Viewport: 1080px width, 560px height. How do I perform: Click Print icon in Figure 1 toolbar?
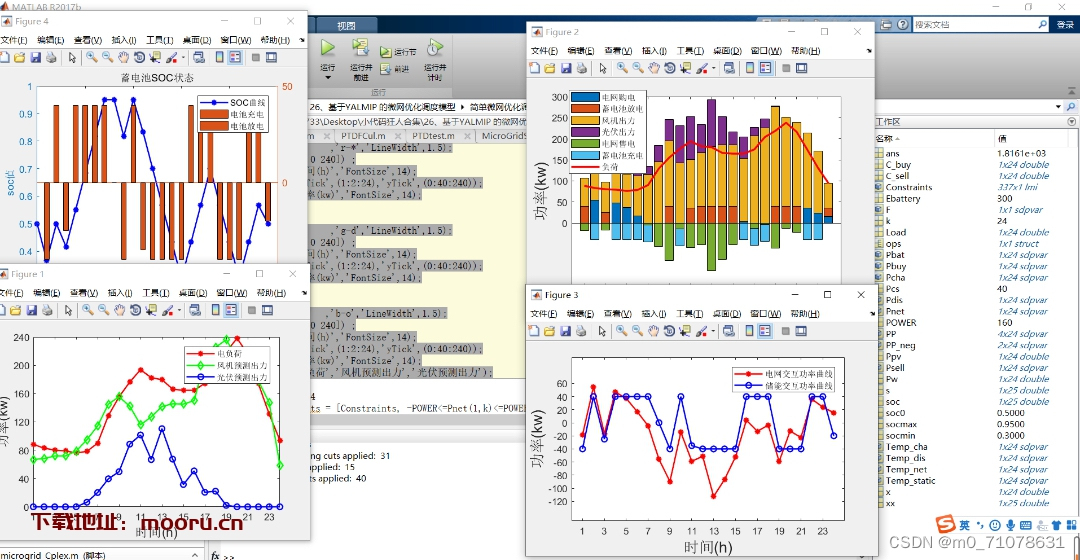point(48,311)
